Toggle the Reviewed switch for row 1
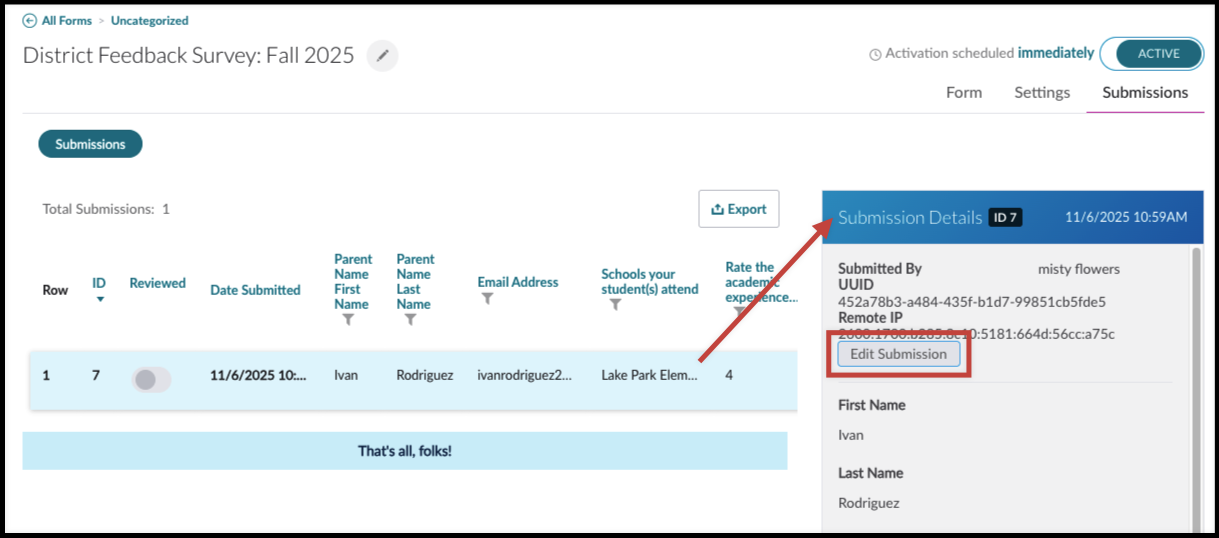Viewport: 1219px width, 538px height. (152, 379)
